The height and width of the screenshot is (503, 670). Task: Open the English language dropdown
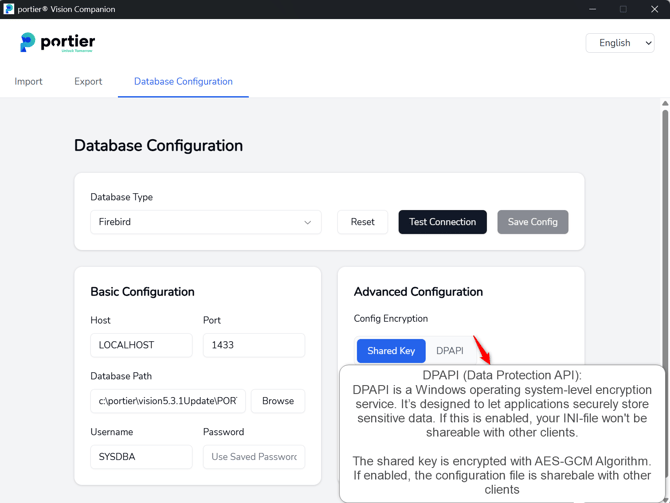point(620,43)
